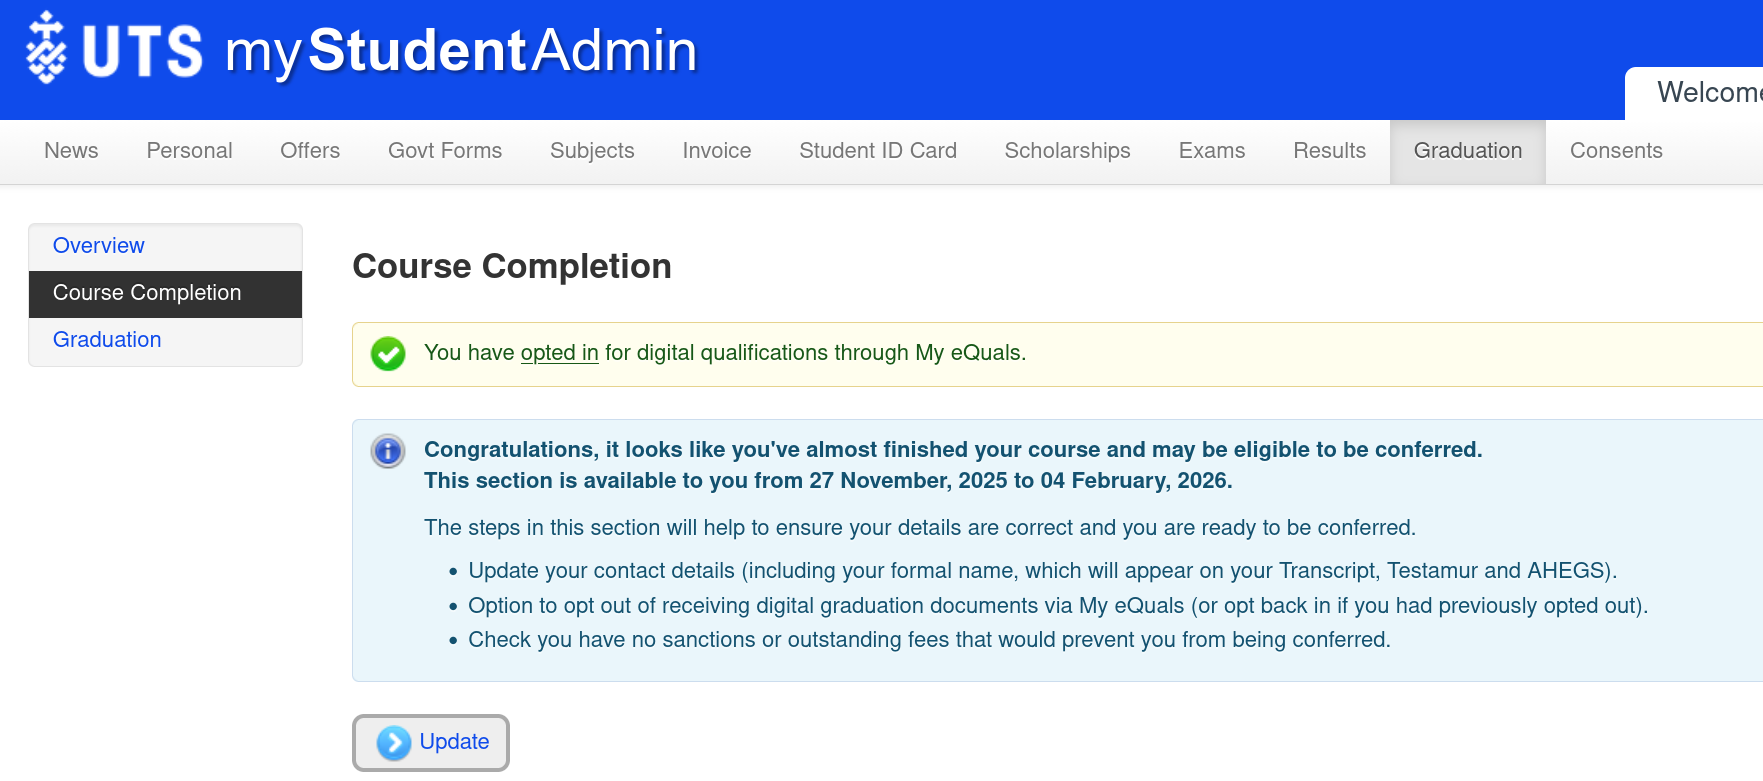The height and width of the screenshot is (781, 1763).
Task: Open the Student ID Card tab
Action: tap(877, 151)
